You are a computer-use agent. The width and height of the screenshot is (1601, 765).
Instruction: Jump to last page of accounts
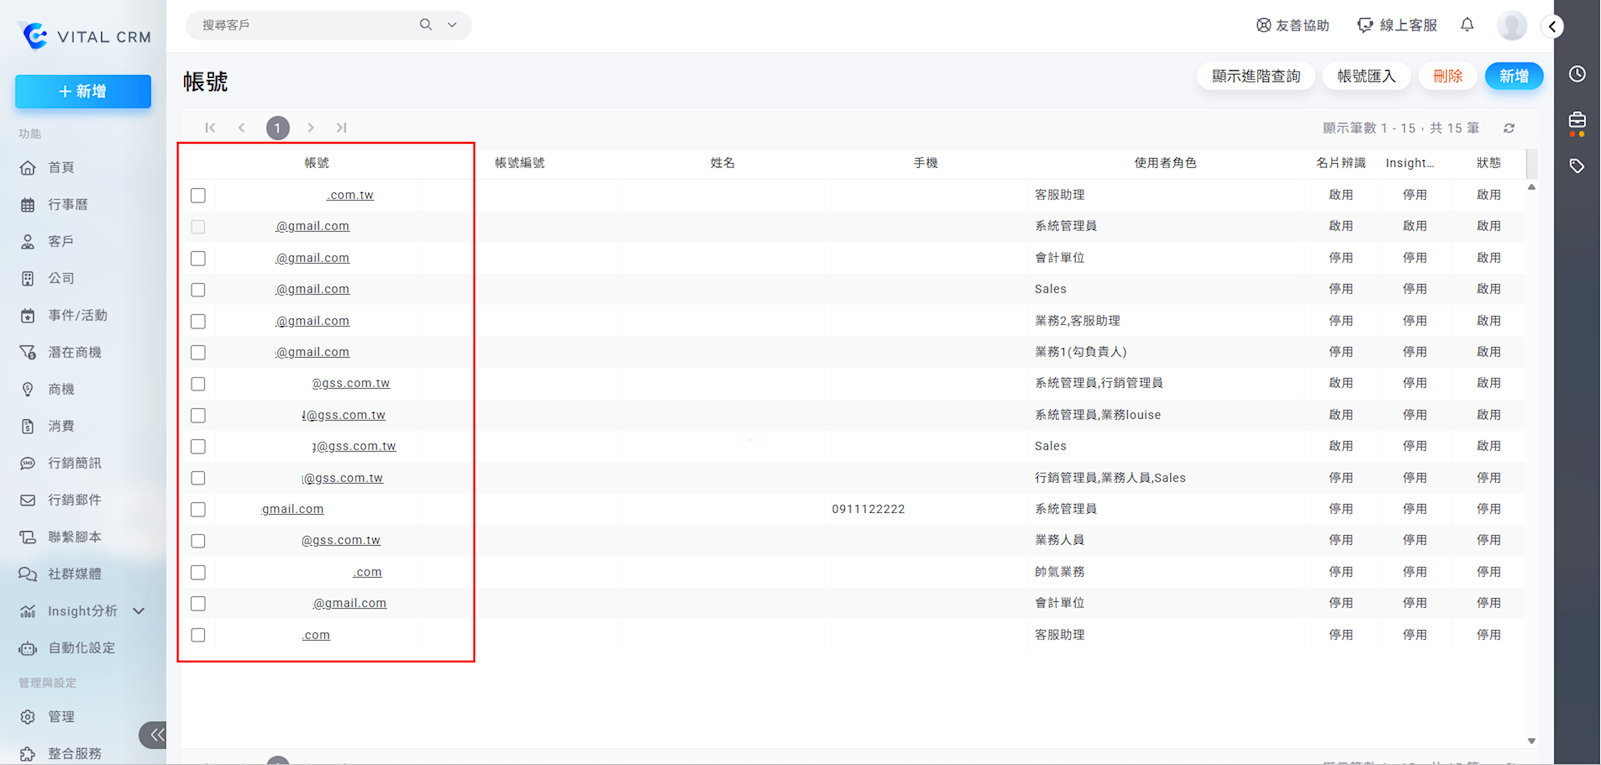tap(341, 128)
